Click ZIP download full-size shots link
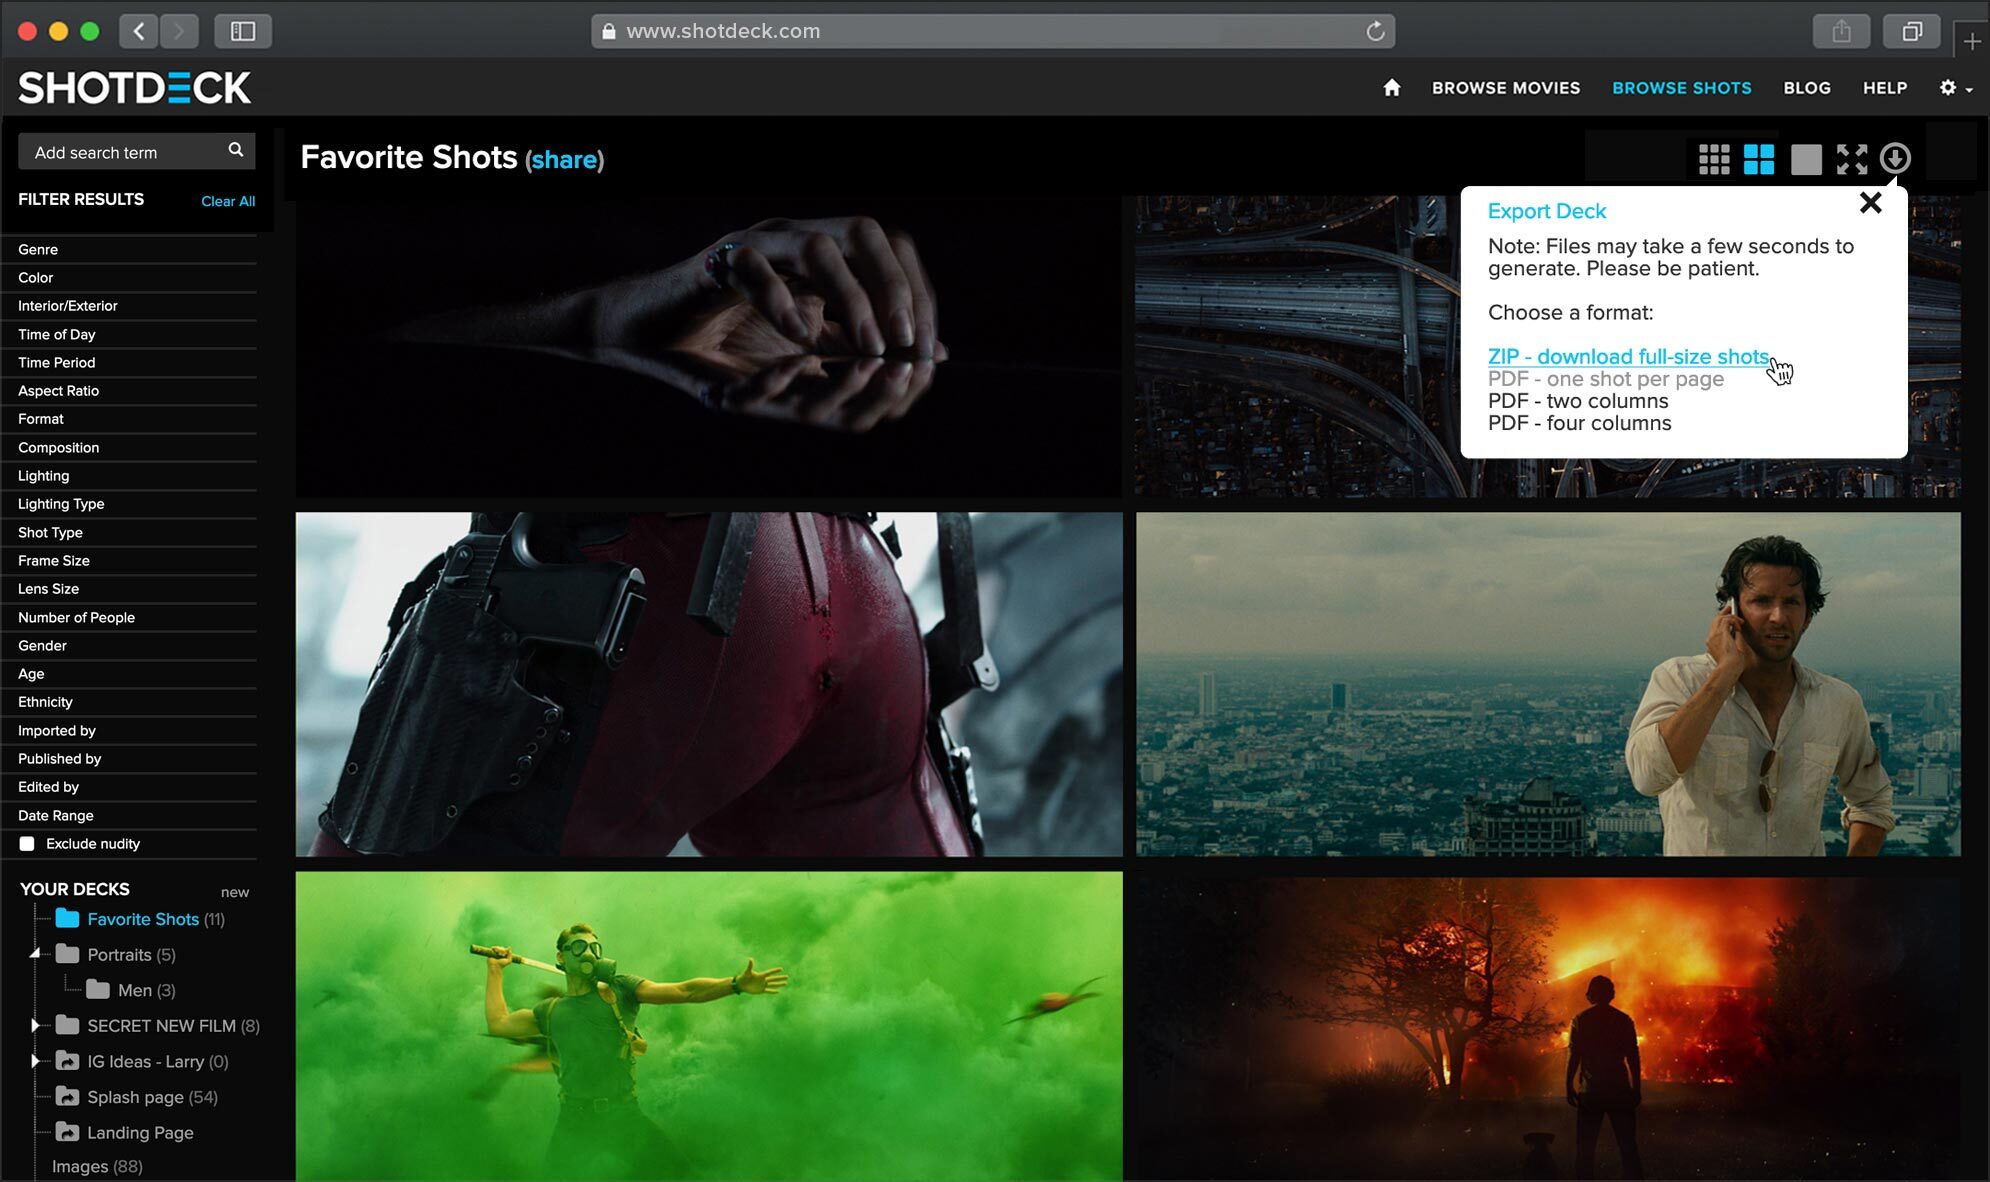 point(1627,356)
